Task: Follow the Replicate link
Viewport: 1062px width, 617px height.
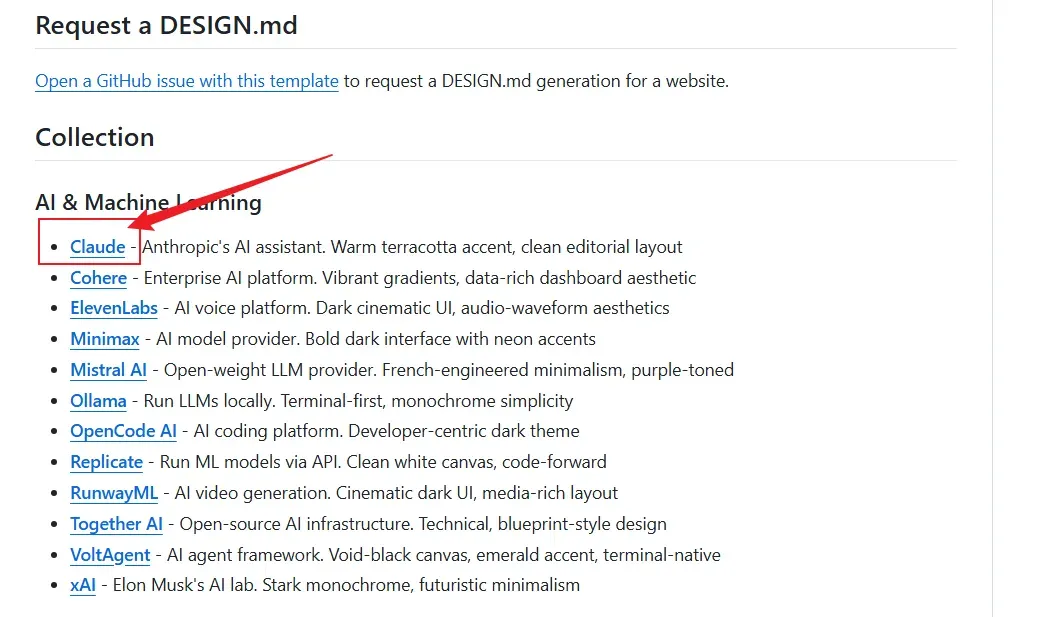Action: pos(106,463)
